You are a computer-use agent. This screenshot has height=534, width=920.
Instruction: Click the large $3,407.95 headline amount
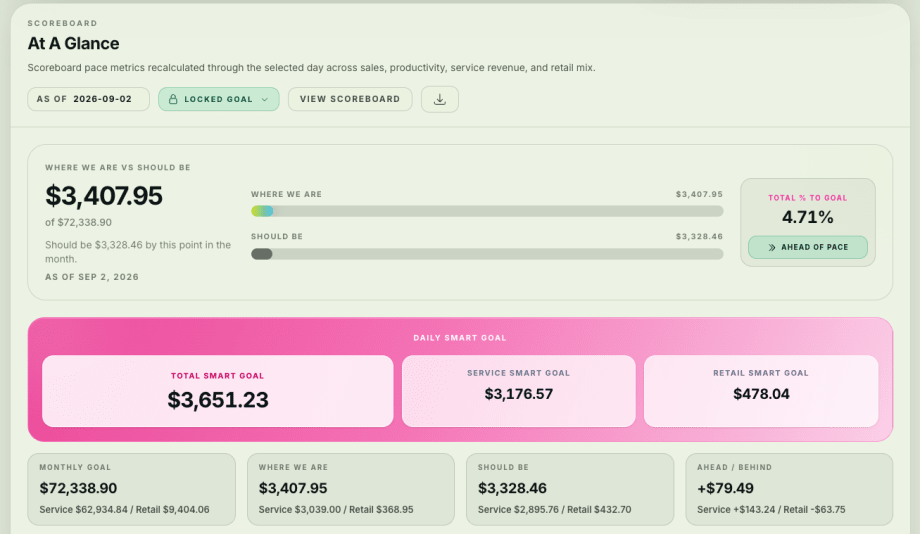(104, 196)
